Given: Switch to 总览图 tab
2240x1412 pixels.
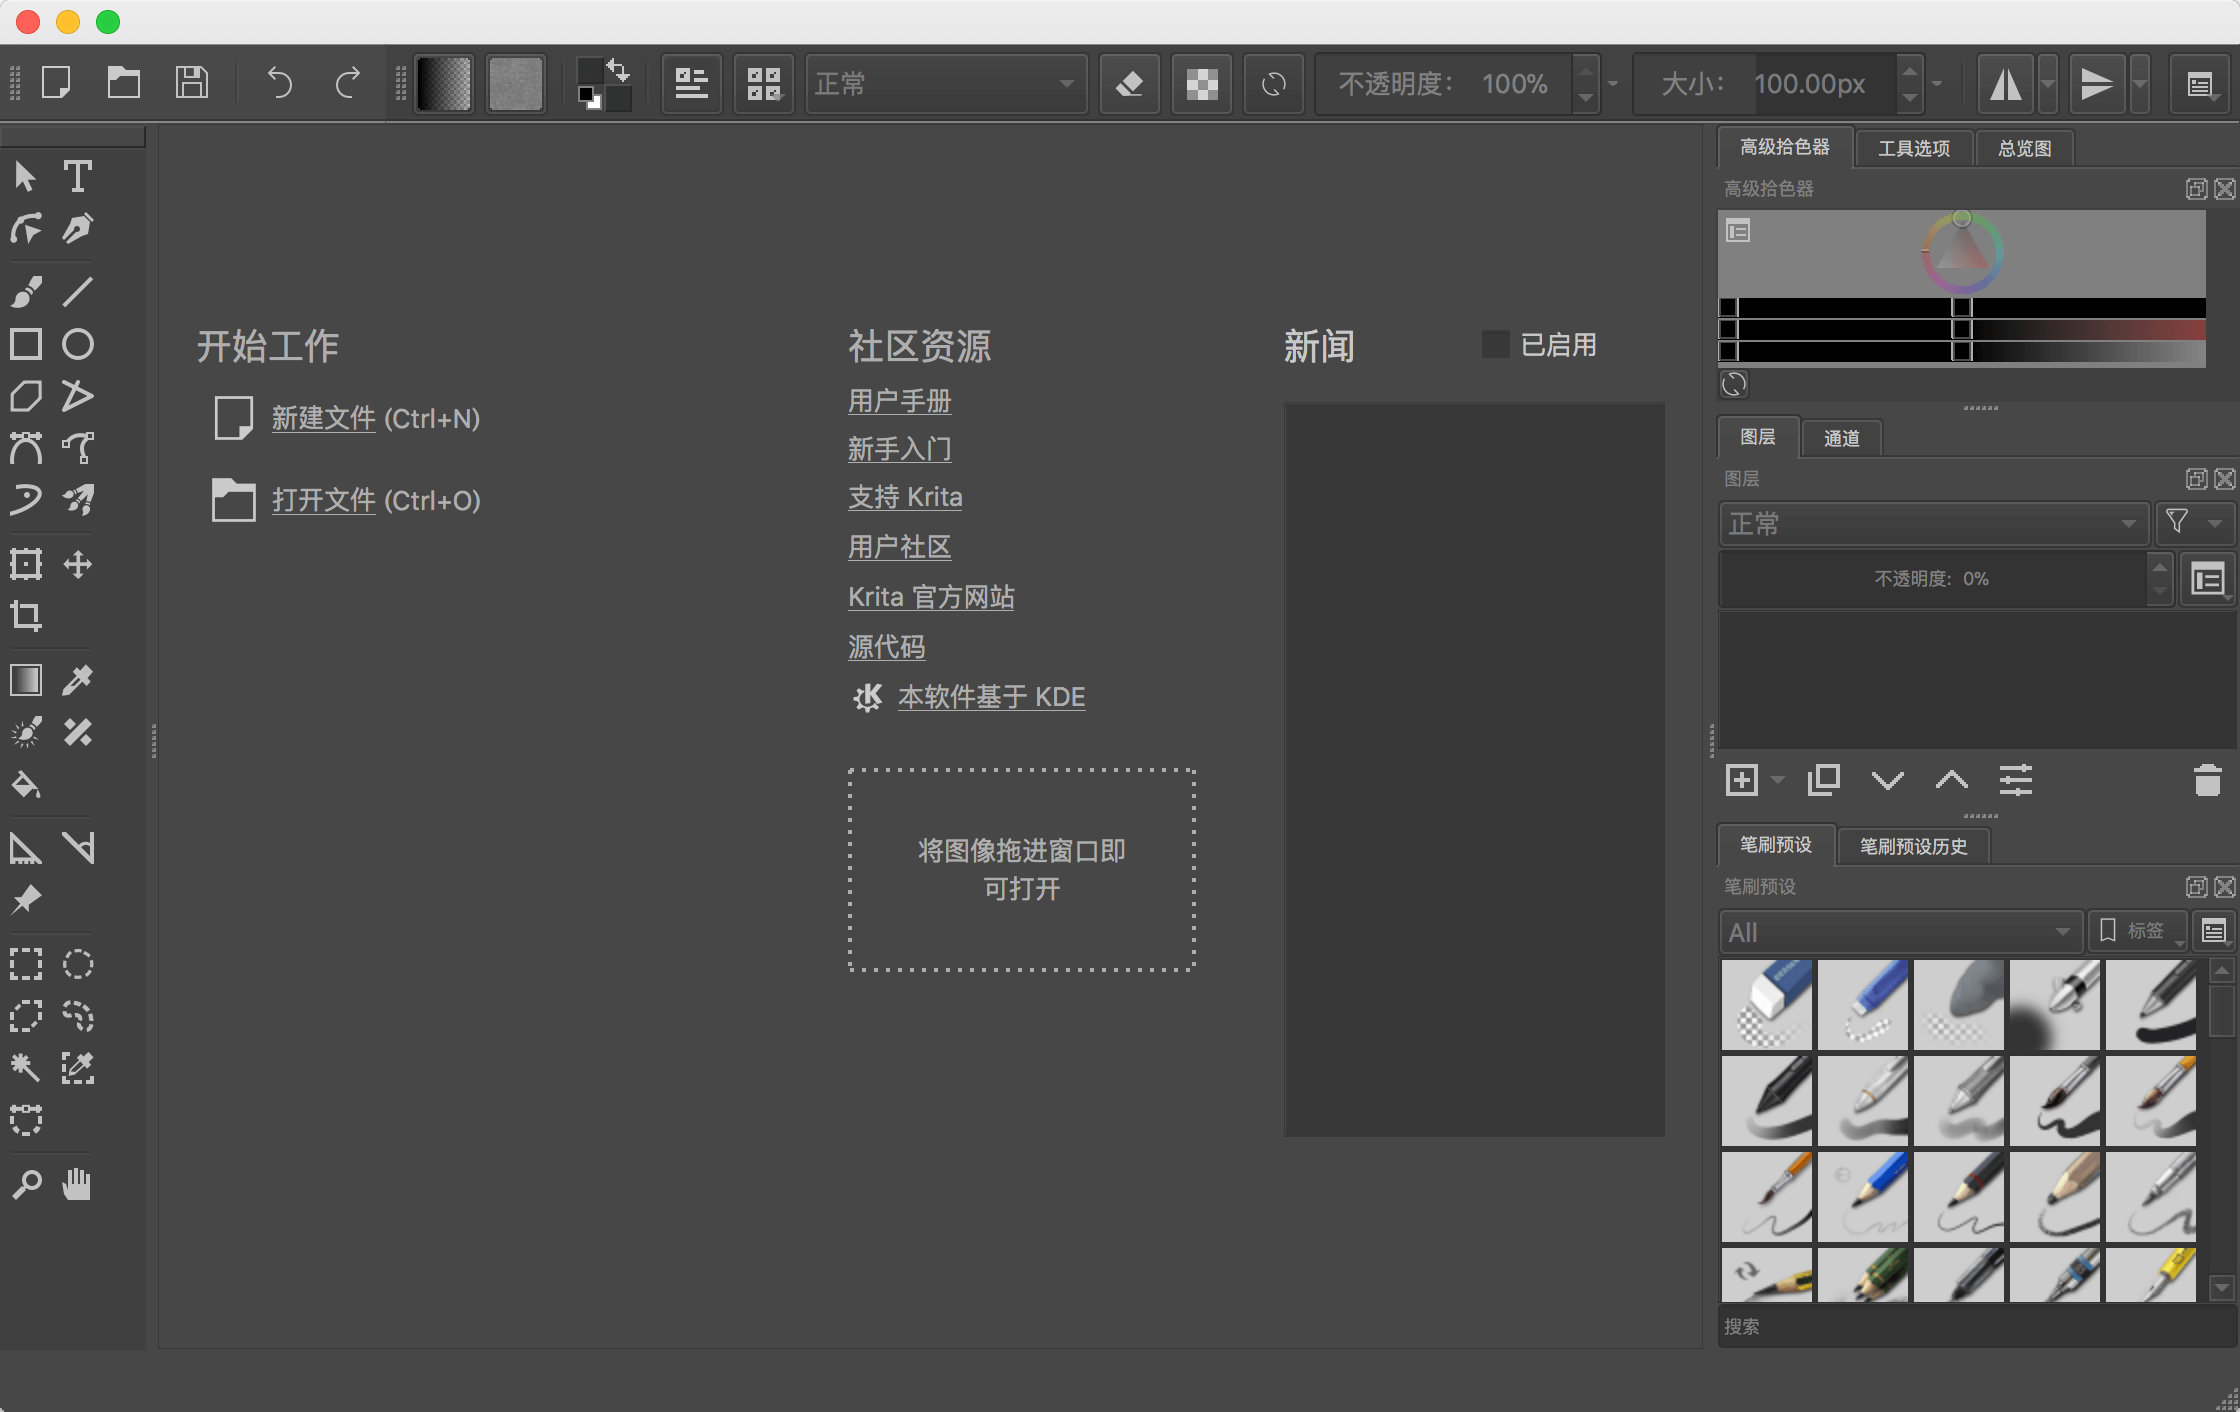Looking at the screenshot, I should click(x=2024, y=148).
